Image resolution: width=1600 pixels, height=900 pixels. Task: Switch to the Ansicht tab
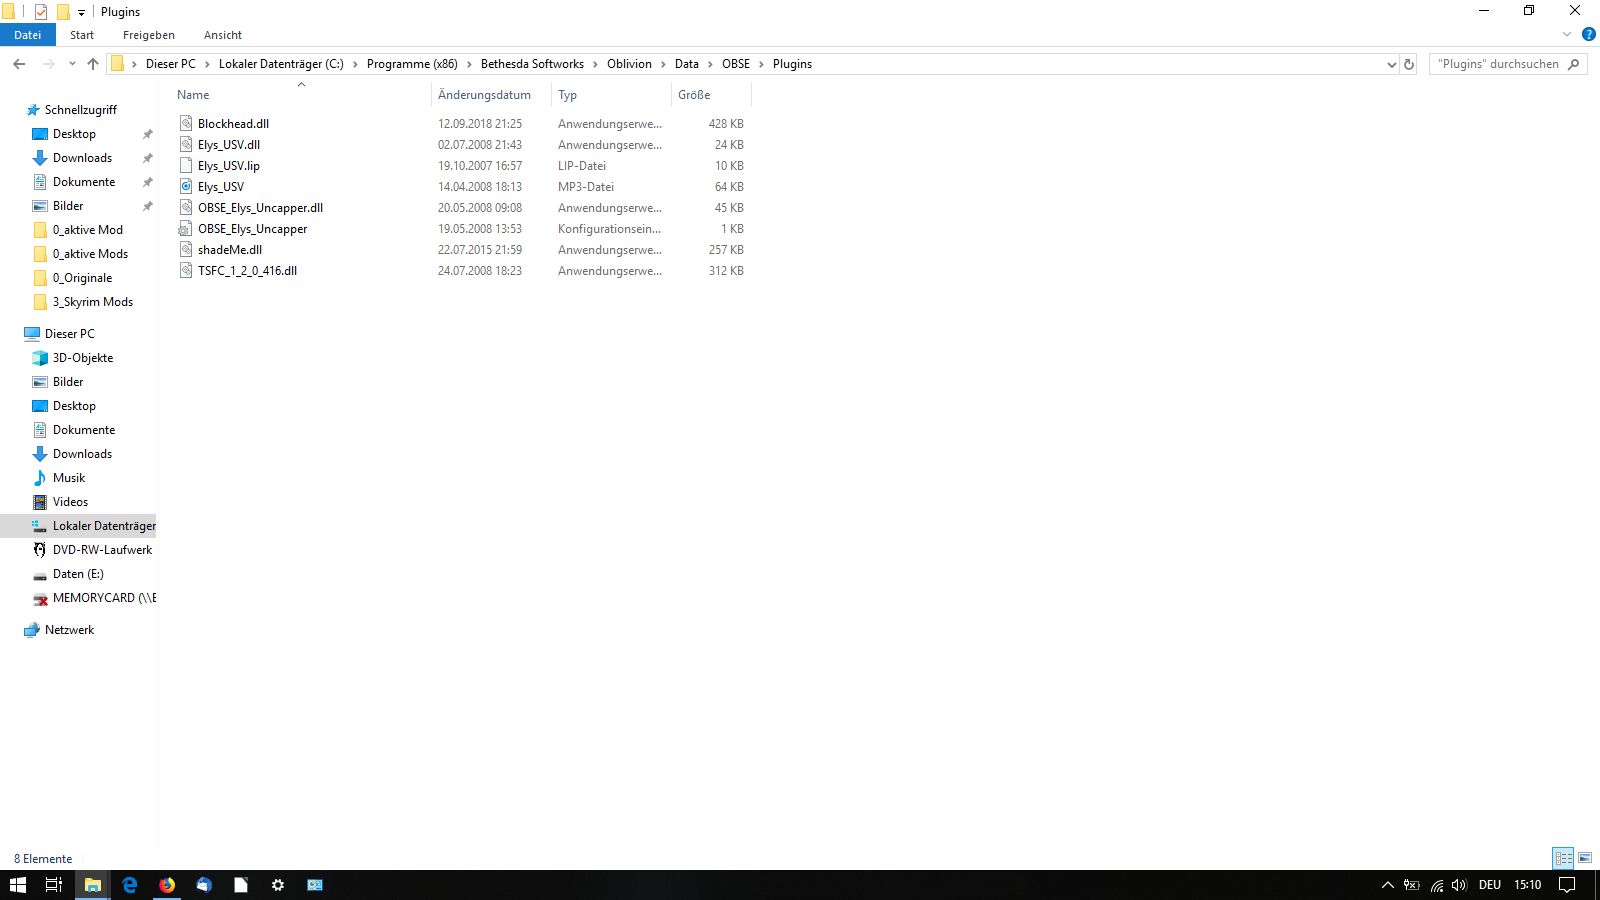pyautogui.click(x=222, y=35)
